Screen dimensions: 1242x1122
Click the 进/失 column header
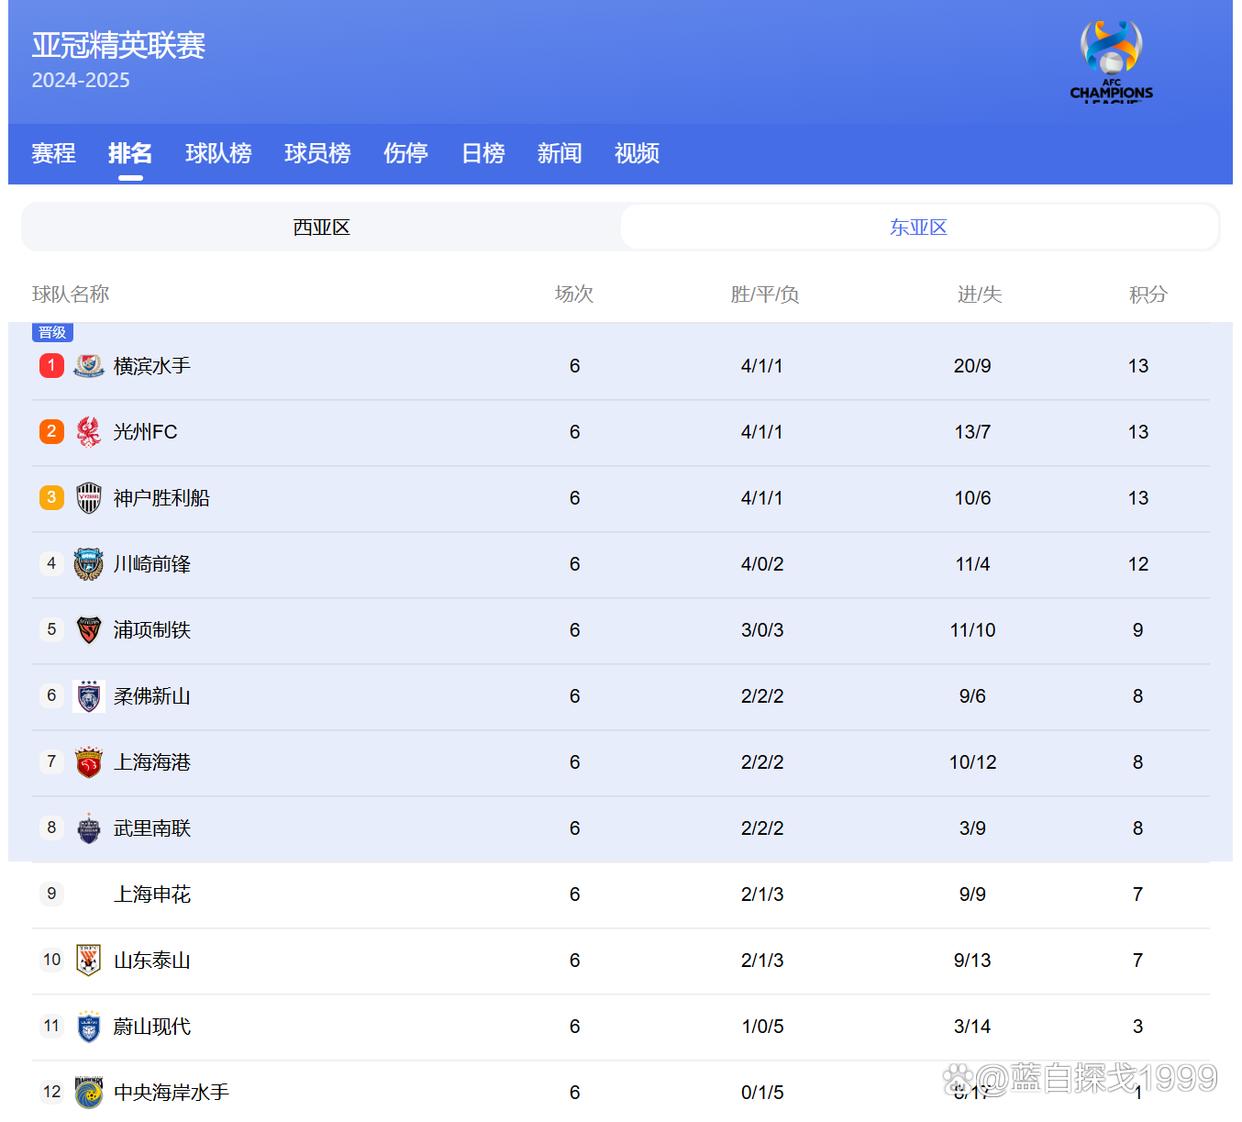979,294
